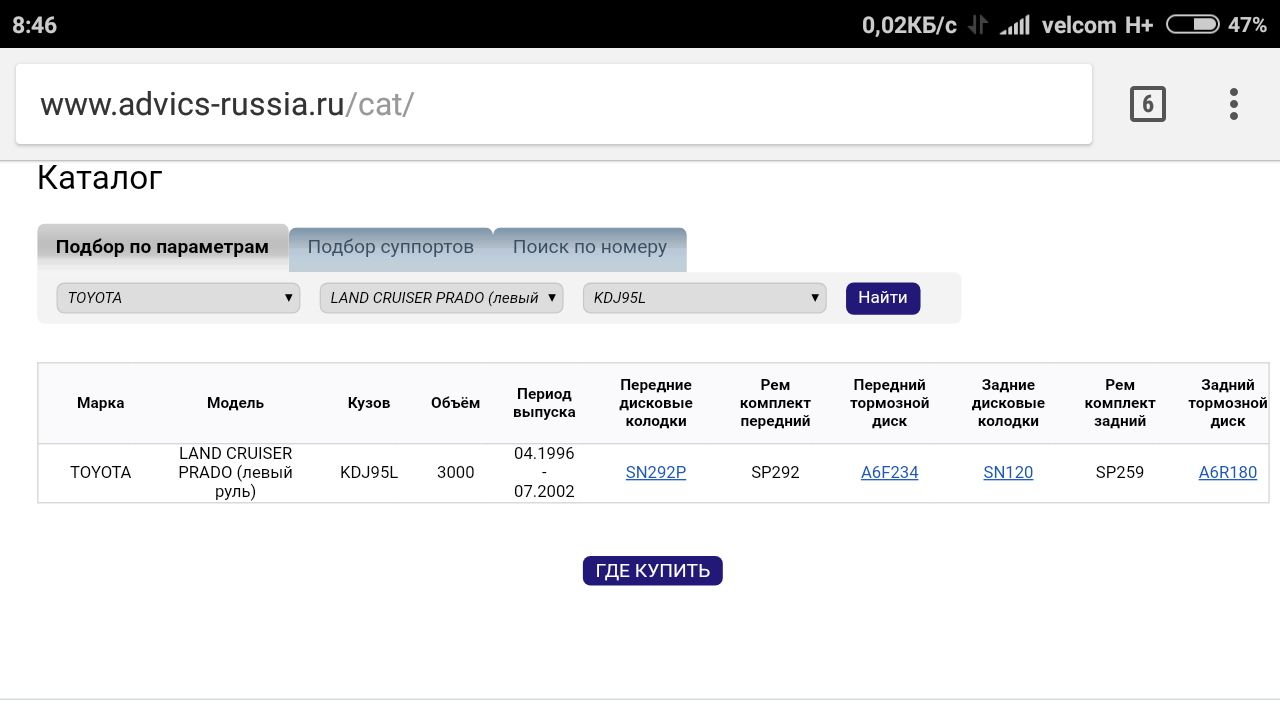Tap the 8:46 clock in status bar
Image resolution: width=1280 pixels, height=720 pixels.
tap(35, 25)
